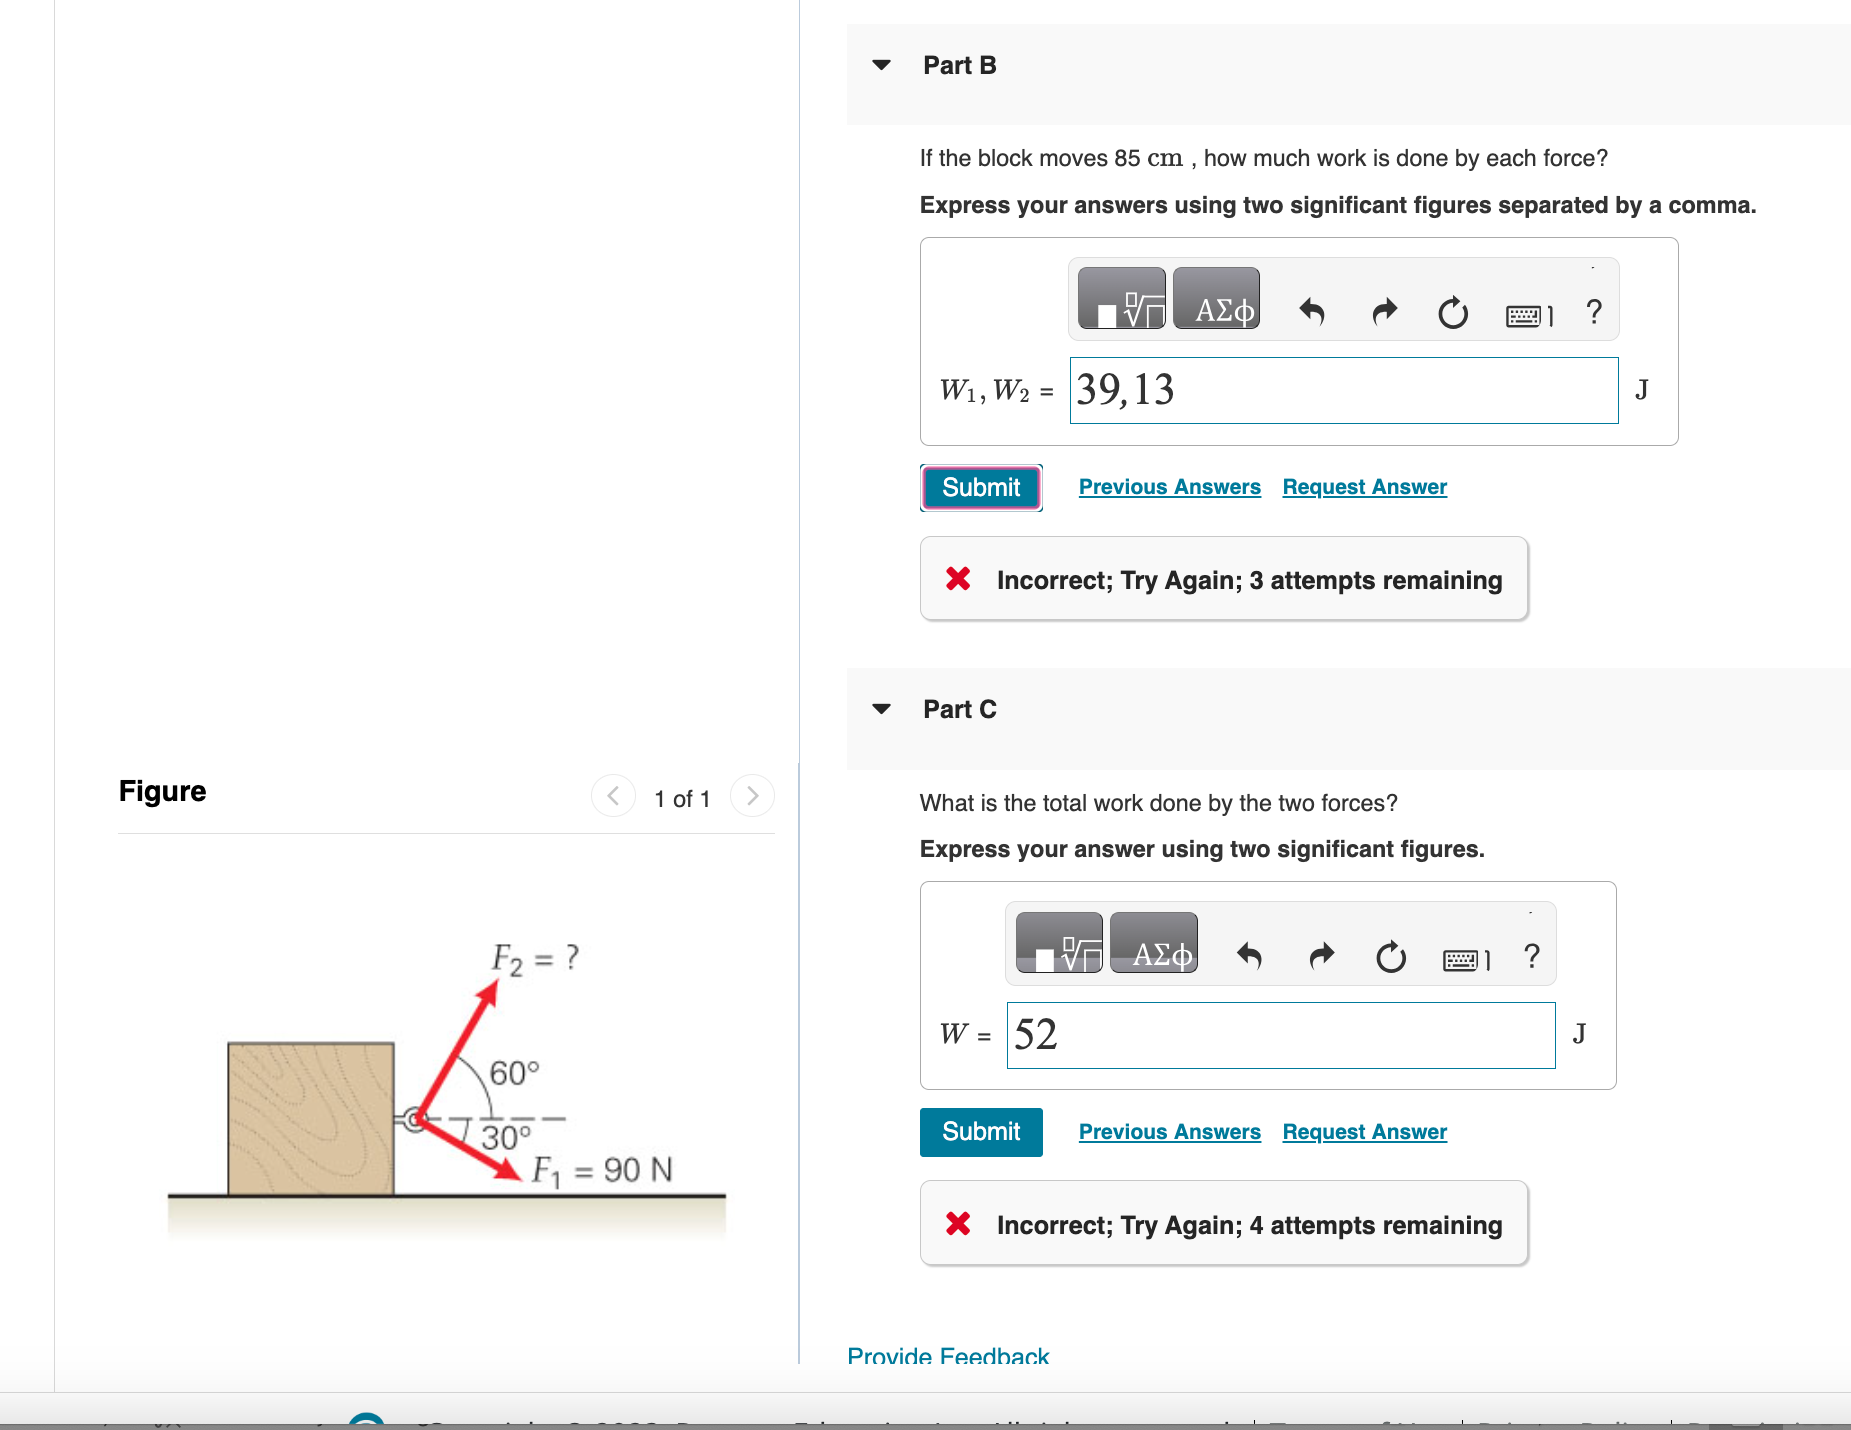
Task: Collapse the Part C section
Action: [880, 708]
